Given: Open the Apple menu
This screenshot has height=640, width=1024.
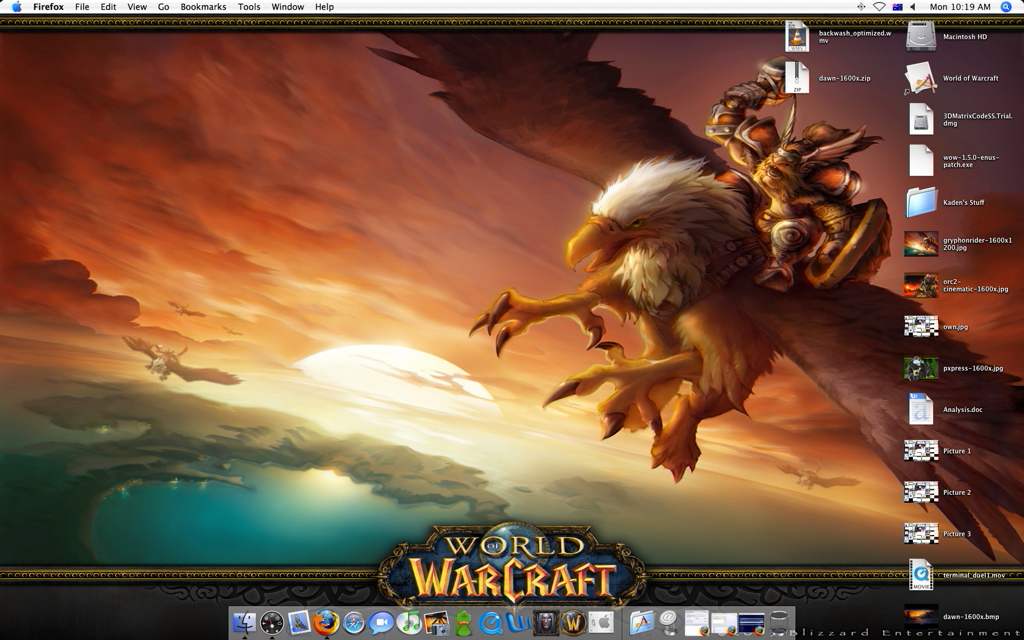Looking at the screenshot, I should pos(16,7).
